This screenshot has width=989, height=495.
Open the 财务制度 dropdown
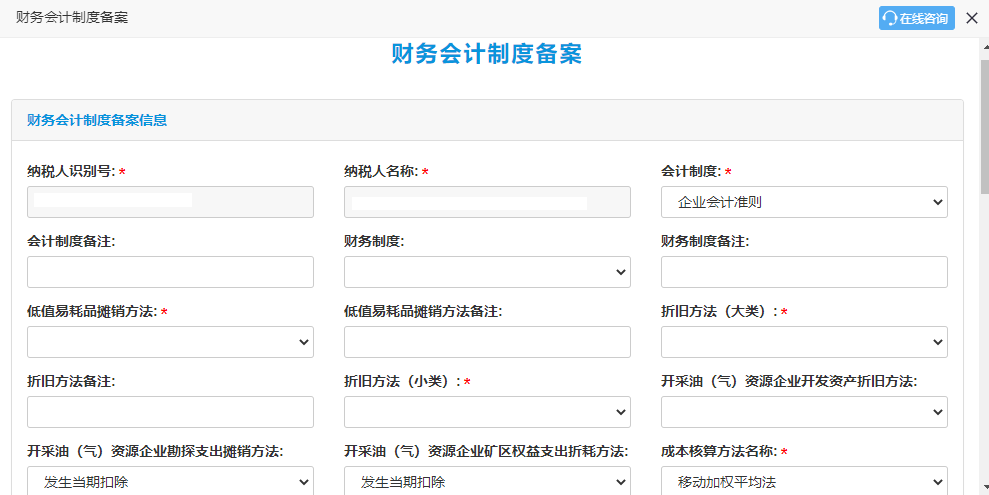487,272
